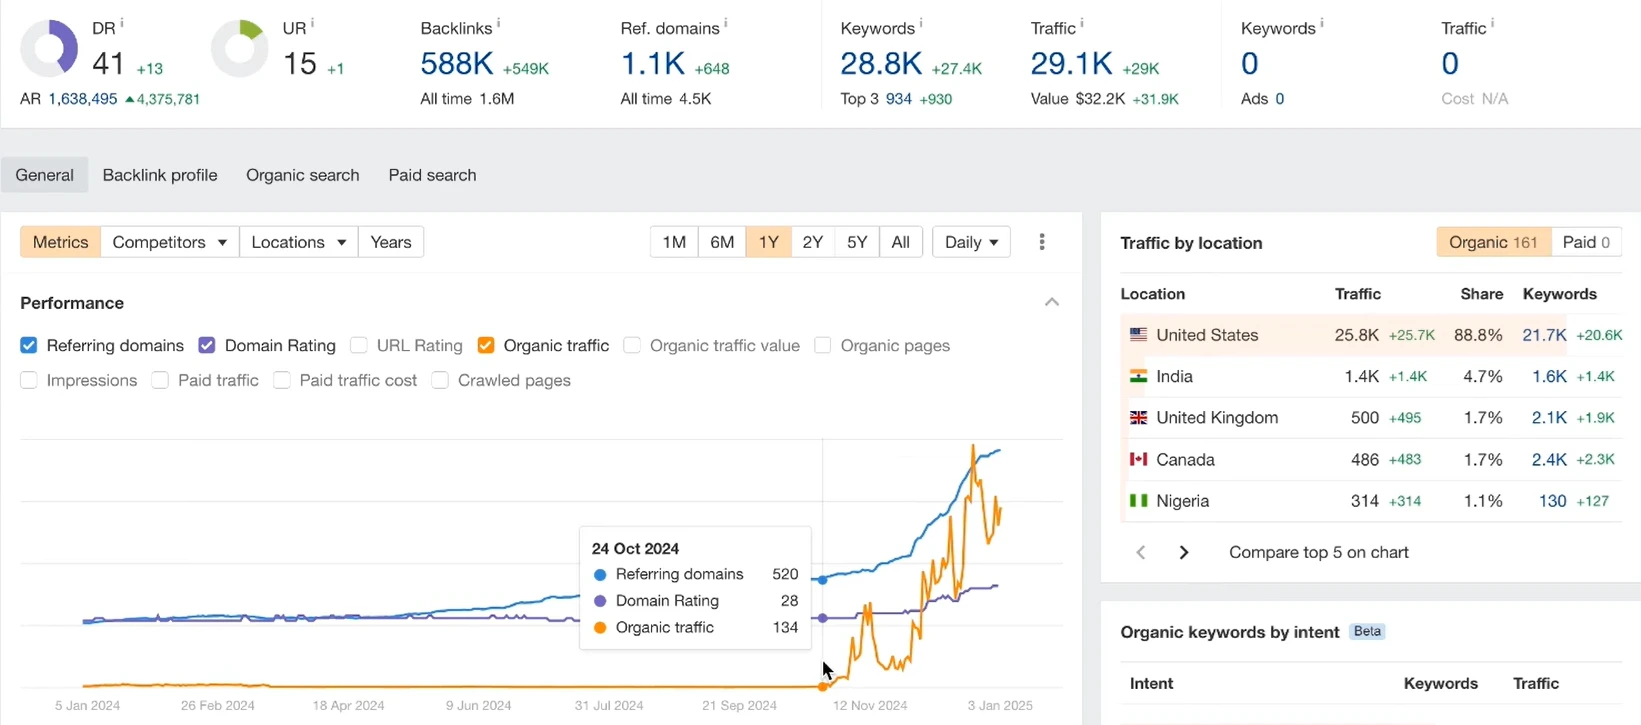Switch to Organic search tab
Screen dimensions: 1641x725
point(303,175)
